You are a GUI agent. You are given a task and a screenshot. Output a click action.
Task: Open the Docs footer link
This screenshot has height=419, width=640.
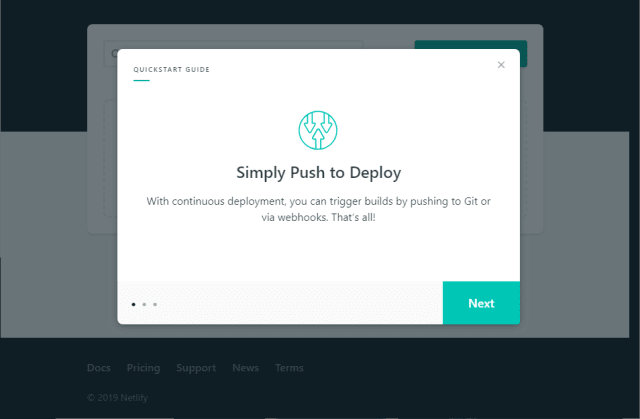point(99,368)
